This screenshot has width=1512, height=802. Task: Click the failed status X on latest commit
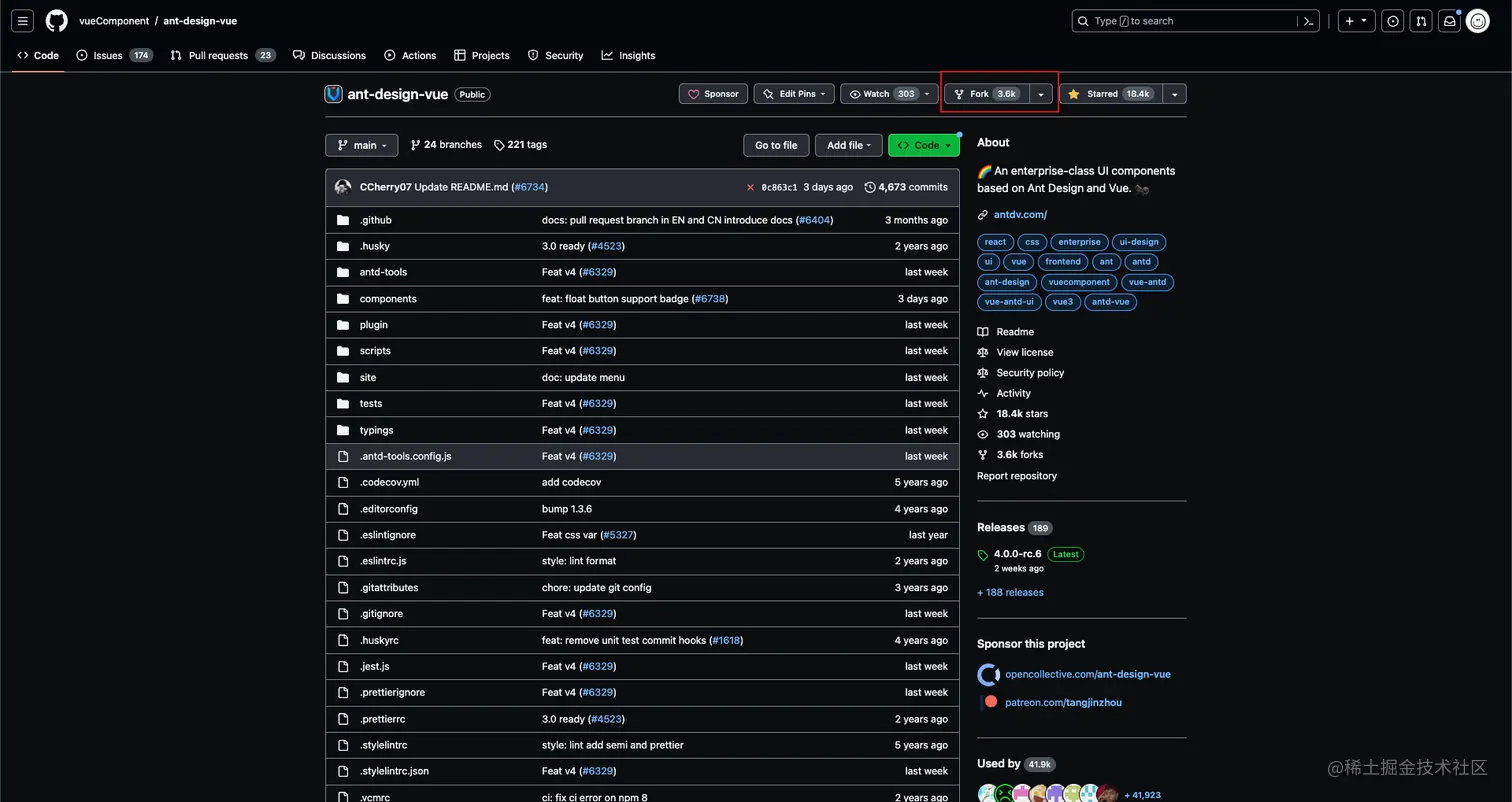(x=750, y=187)
